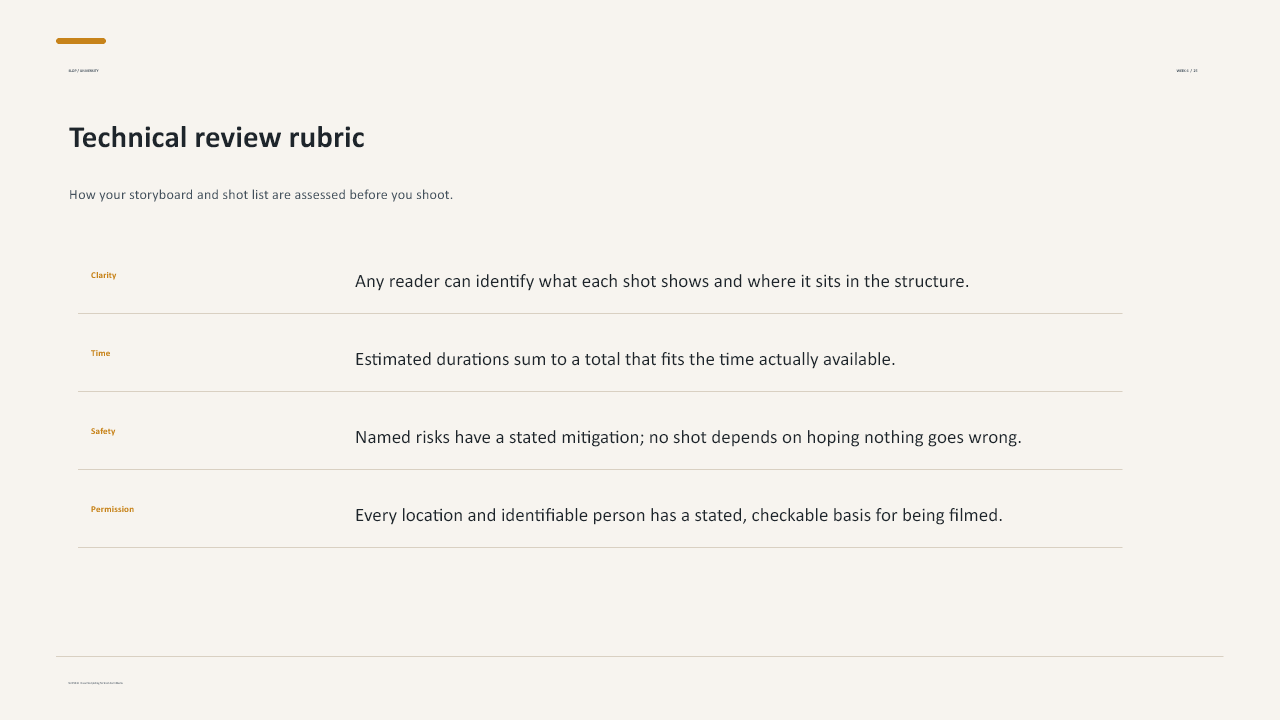This screenshot has height=720, width=1280.
Task: Click the divider line below the Permission row
Action: pos(600,547)
